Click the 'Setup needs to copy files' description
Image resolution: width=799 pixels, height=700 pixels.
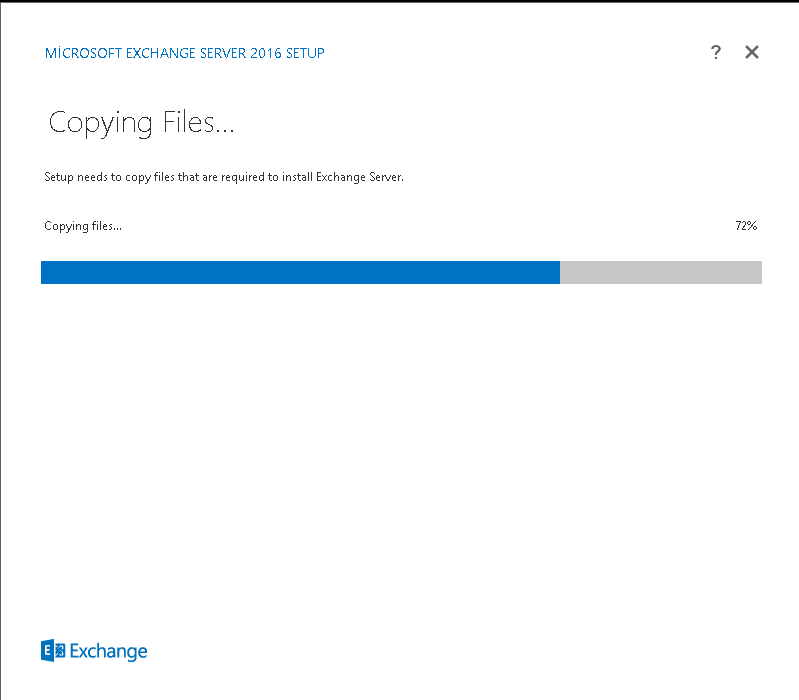pos(224,177)
